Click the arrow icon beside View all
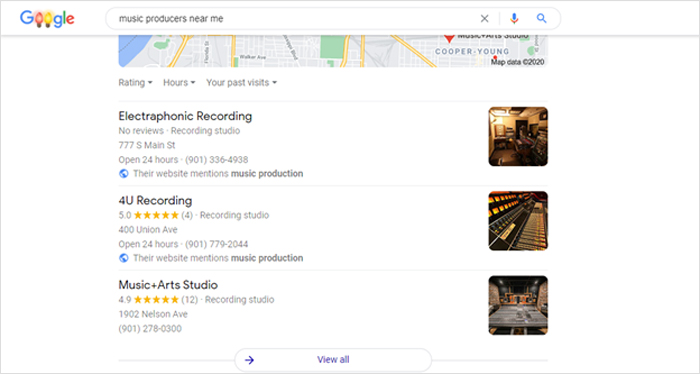This screenshot has height=374, width=700. tap(250, 360)
